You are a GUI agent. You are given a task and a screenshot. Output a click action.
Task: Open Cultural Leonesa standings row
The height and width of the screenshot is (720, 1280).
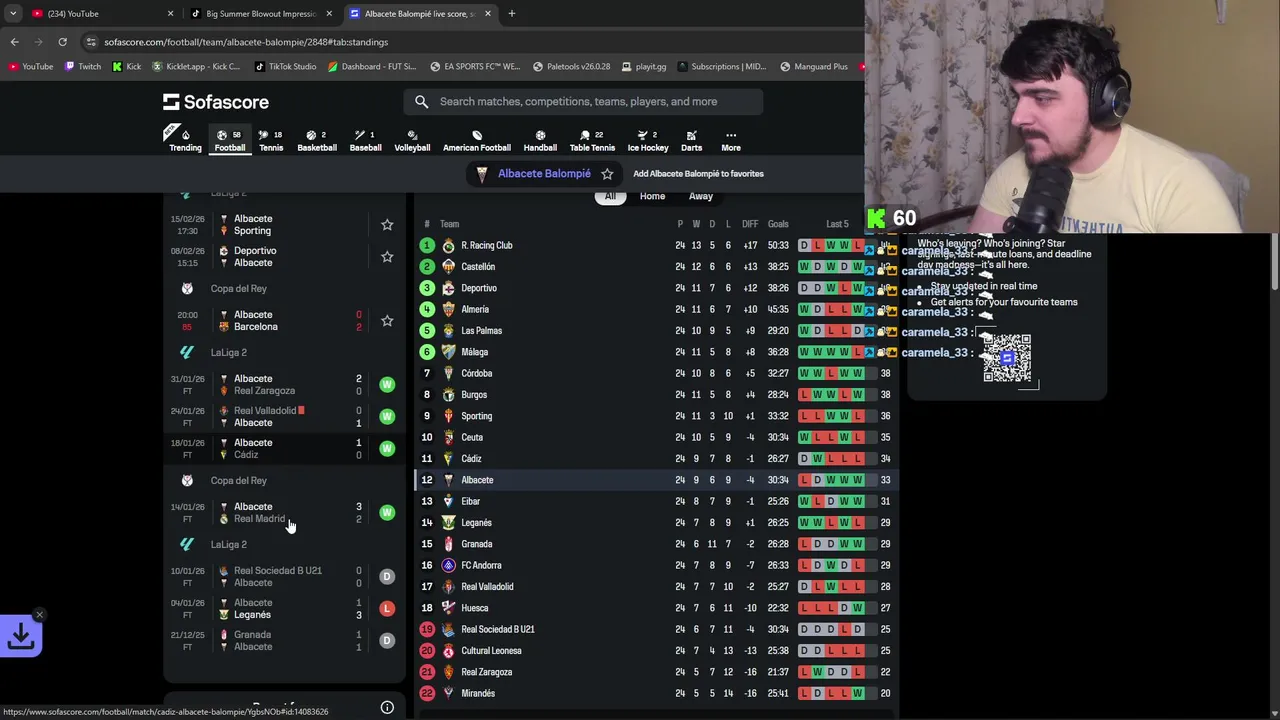point(657,651)
